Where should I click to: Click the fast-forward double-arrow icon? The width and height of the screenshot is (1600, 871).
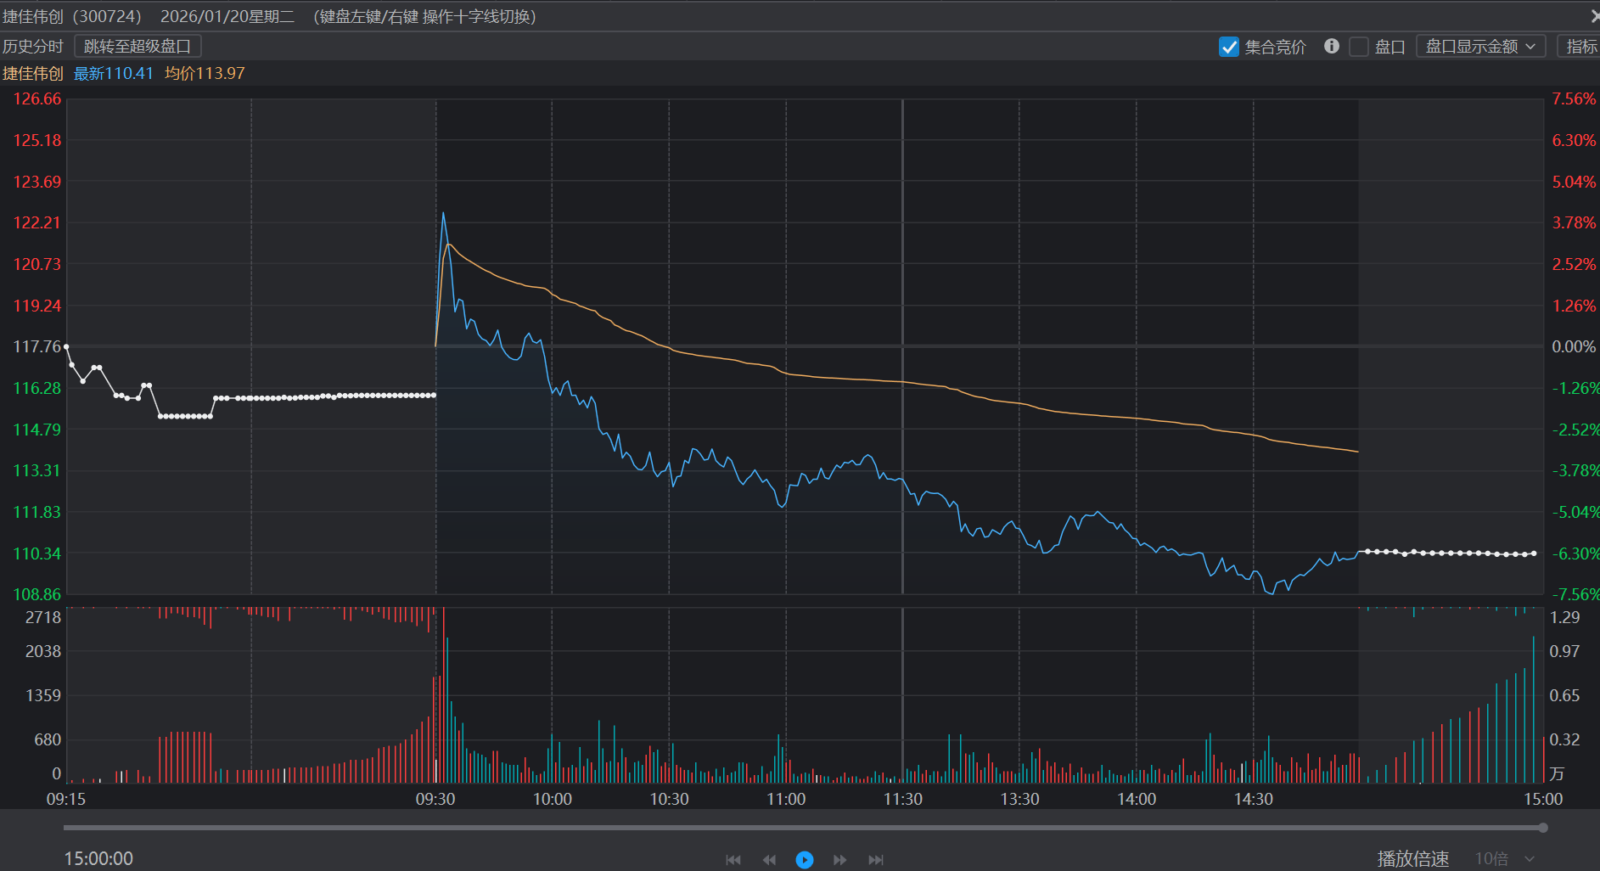[840, 860]
